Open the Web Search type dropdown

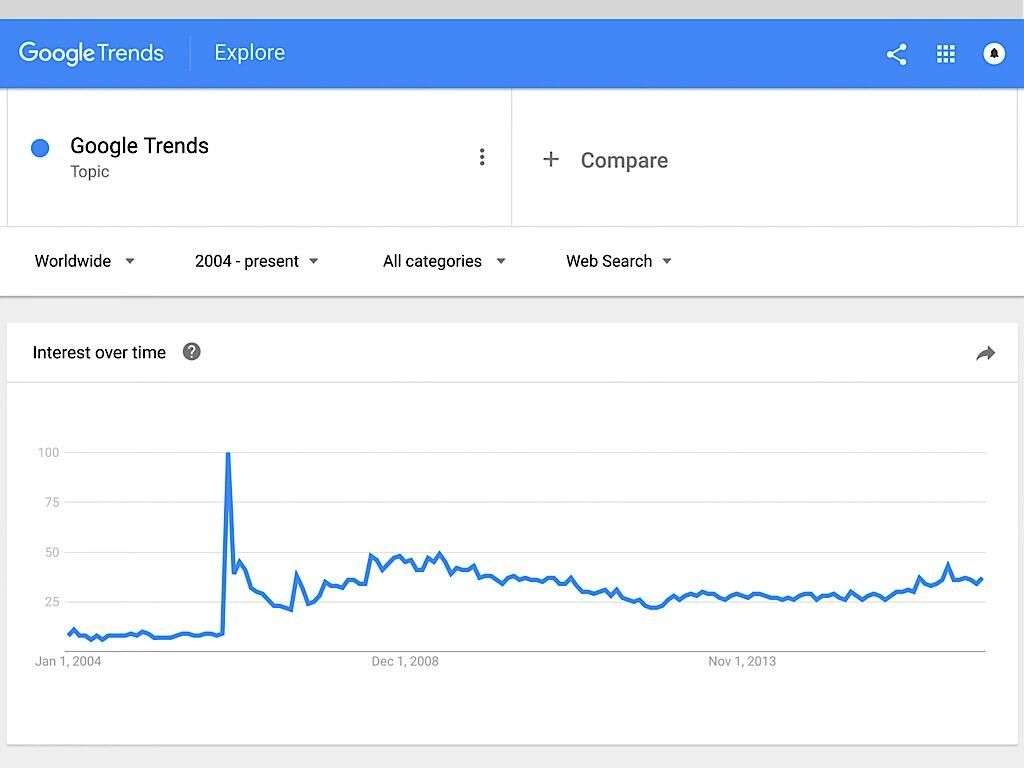(618, 261)
